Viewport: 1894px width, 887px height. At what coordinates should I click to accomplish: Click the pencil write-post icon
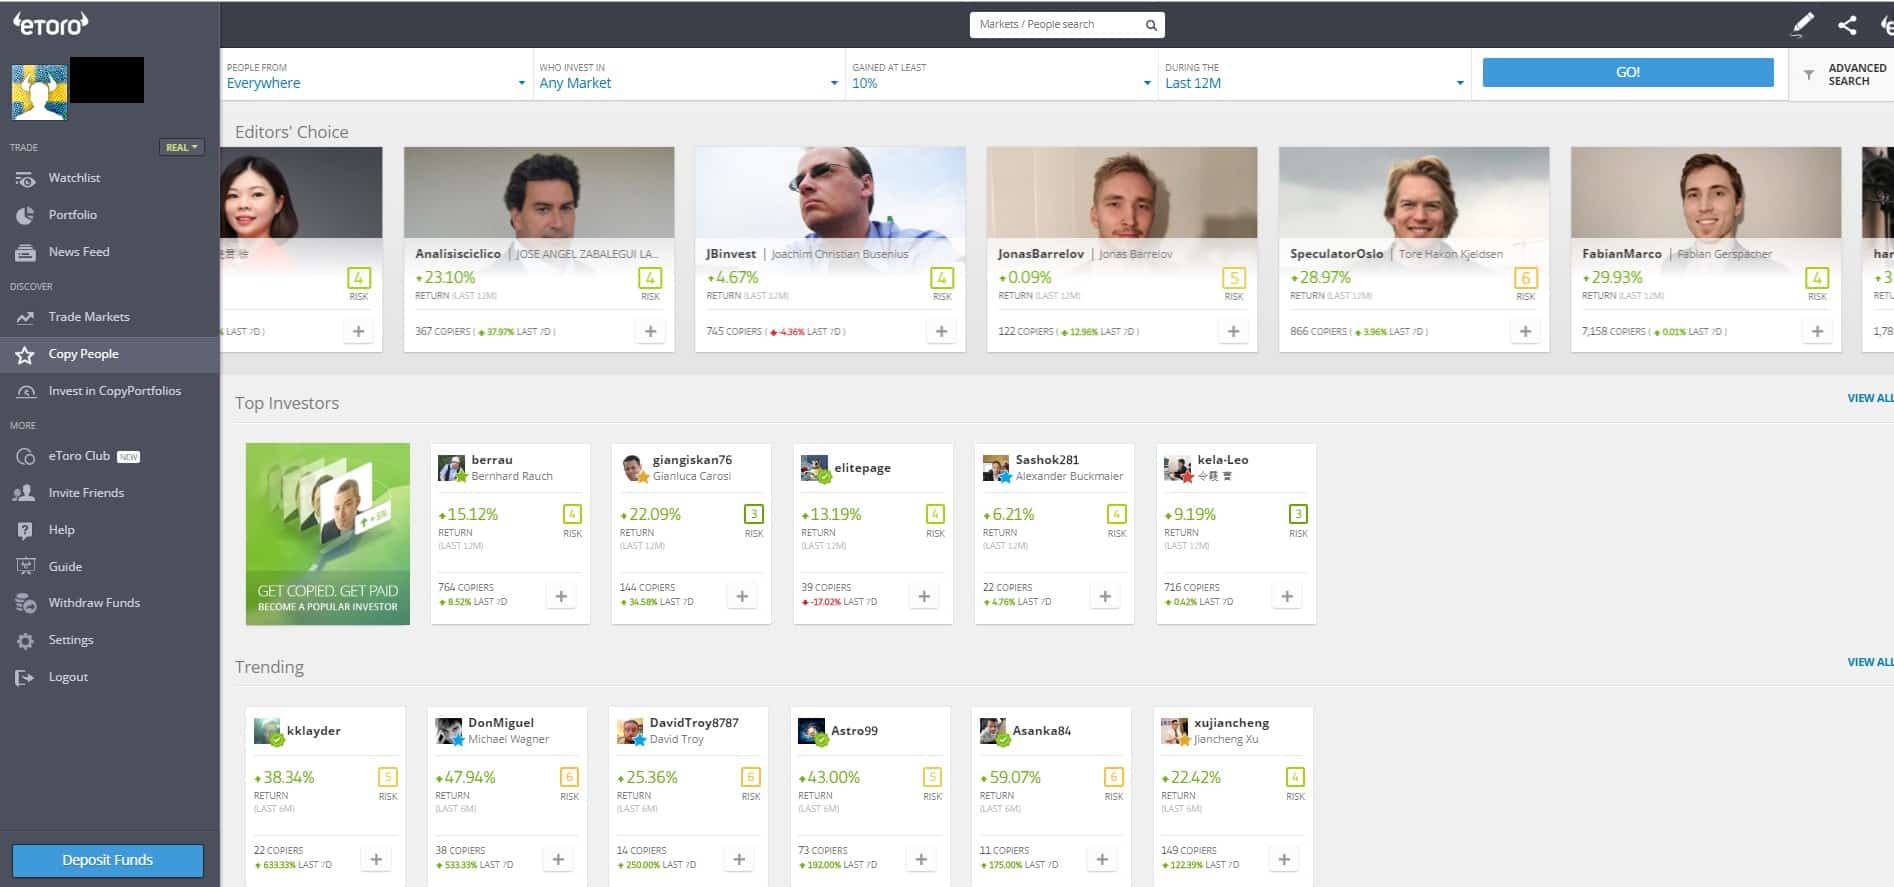pyautogui.click(x=1802, y=25)
